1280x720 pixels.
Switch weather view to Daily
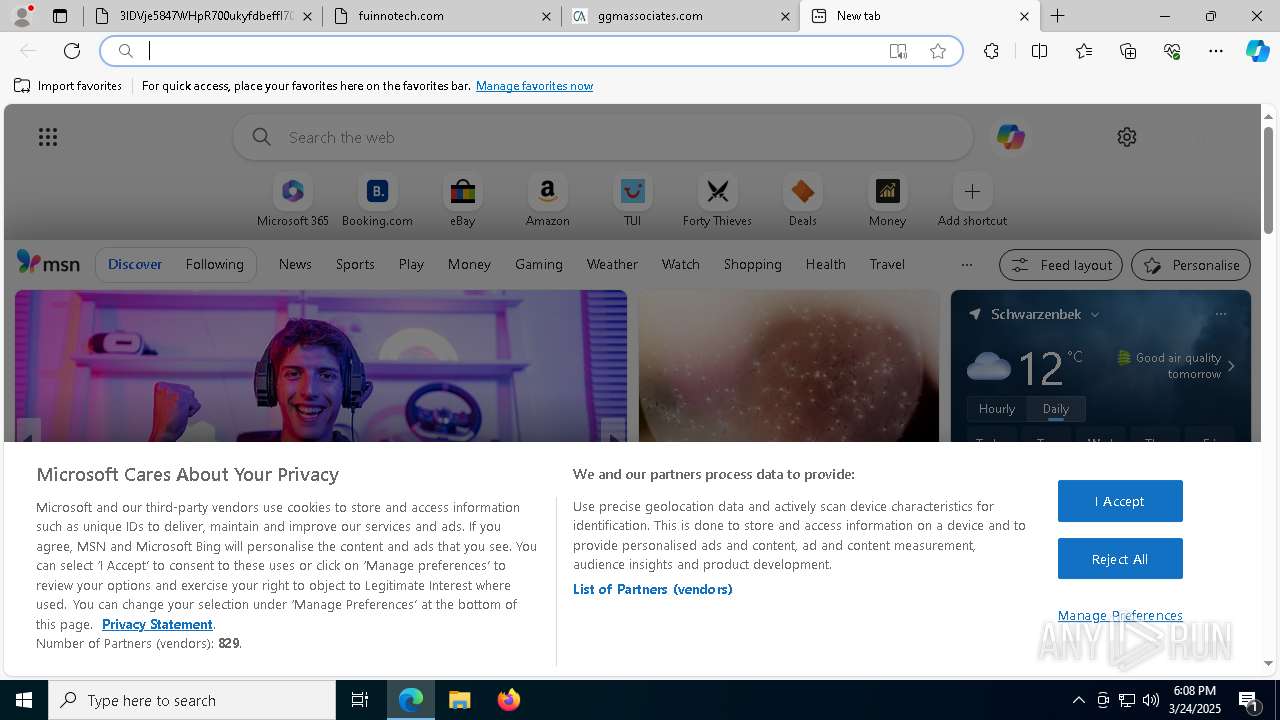tap(1056, 408)
